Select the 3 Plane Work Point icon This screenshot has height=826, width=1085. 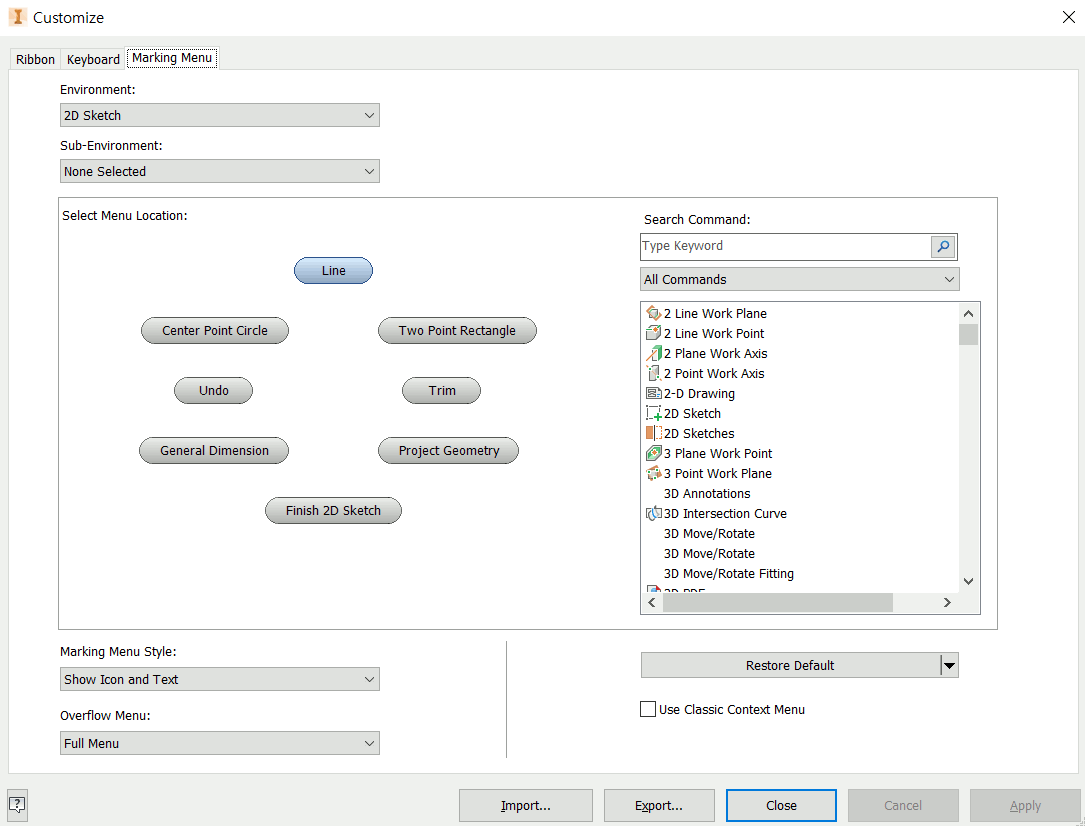tap(654, 454)
